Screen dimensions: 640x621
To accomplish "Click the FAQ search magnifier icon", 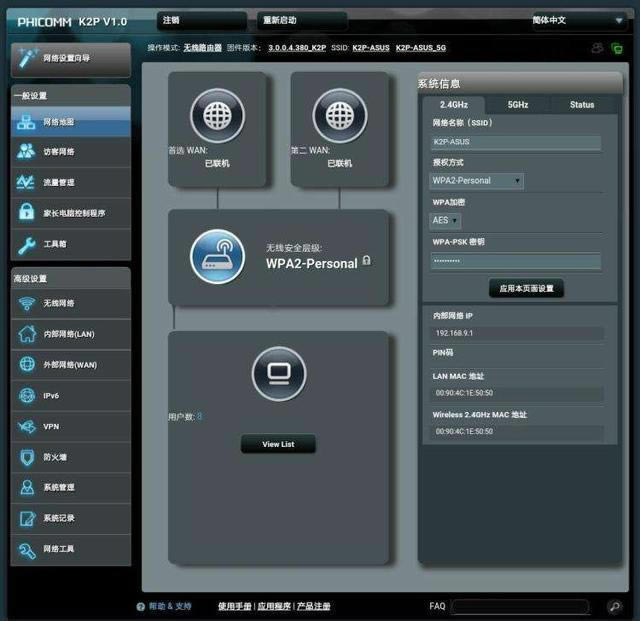I will click(615, 606).
